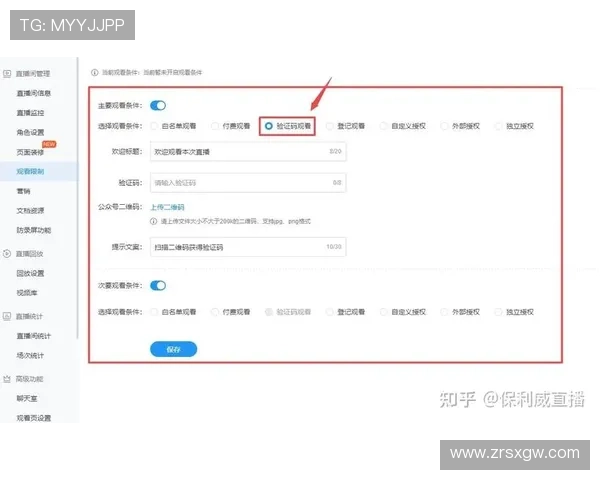The width and height of the screenshot is (600, 480).
Task: Focus the 提示文案 input field
Action: 248,247
